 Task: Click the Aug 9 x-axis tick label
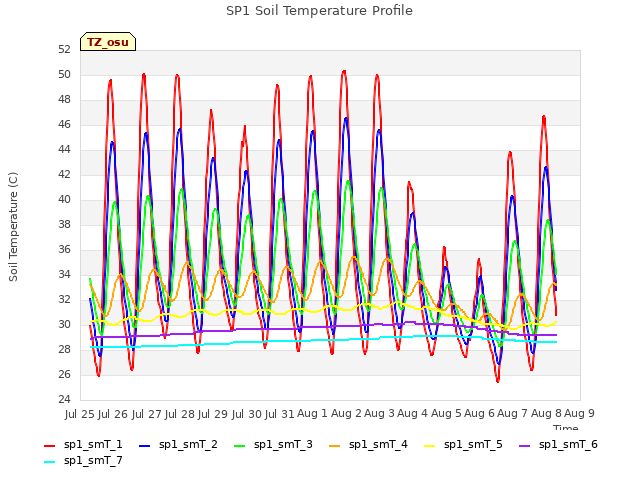pyautogui.click(x=580, y=413)
